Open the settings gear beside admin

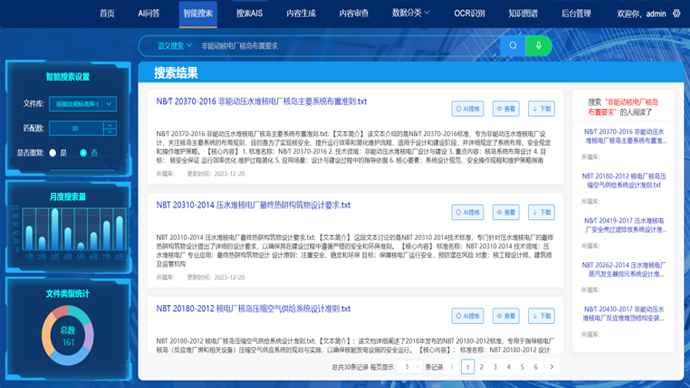[x=677, y=13]
